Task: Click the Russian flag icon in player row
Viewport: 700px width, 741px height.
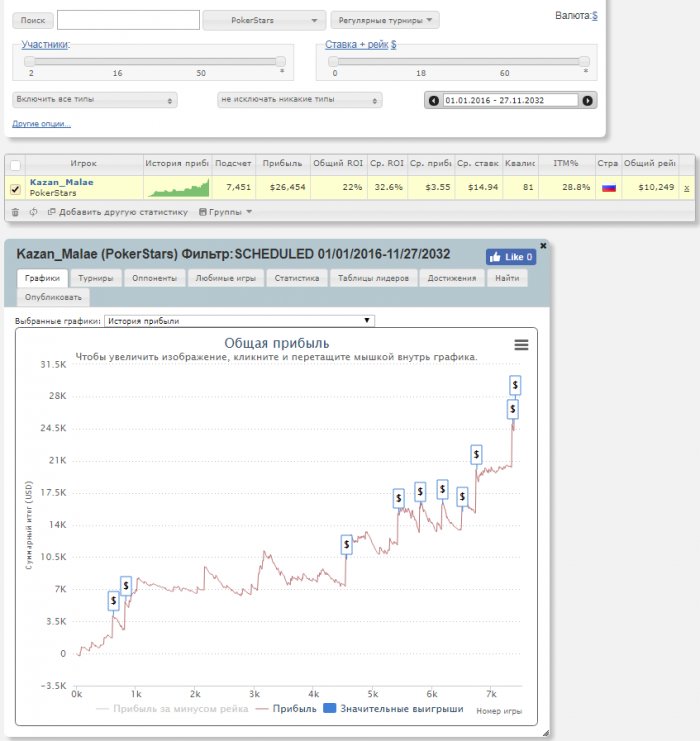Action: [x=608, y=187]
